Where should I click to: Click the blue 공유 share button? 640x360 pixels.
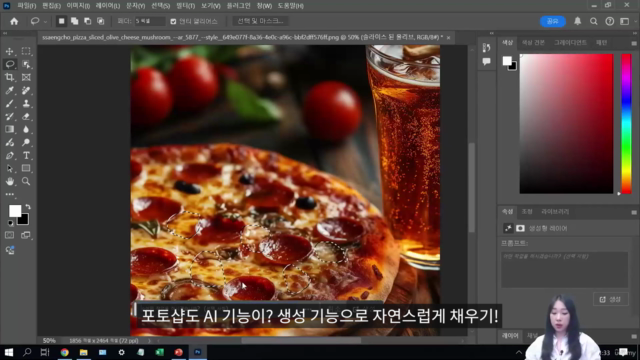click(x=553, y=21)
